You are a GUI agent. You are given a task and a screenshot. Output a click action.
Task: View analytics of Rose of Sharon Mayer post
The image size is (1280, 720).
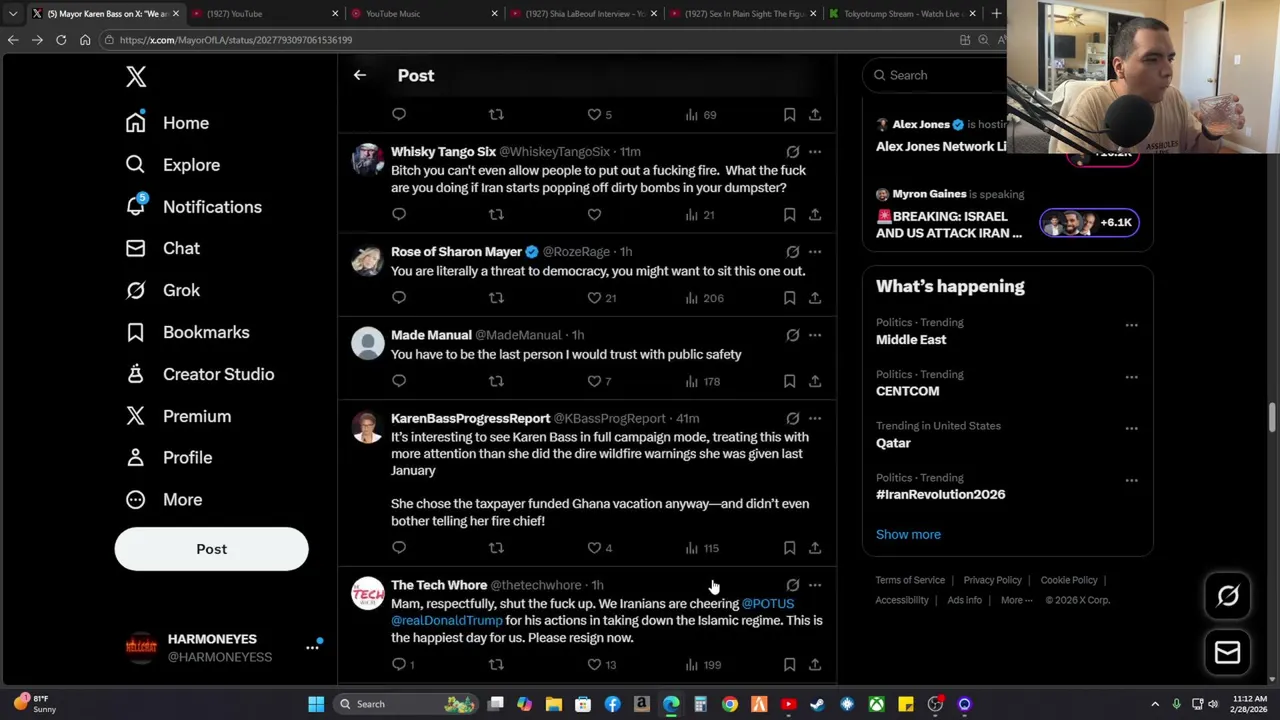point(704,297)
